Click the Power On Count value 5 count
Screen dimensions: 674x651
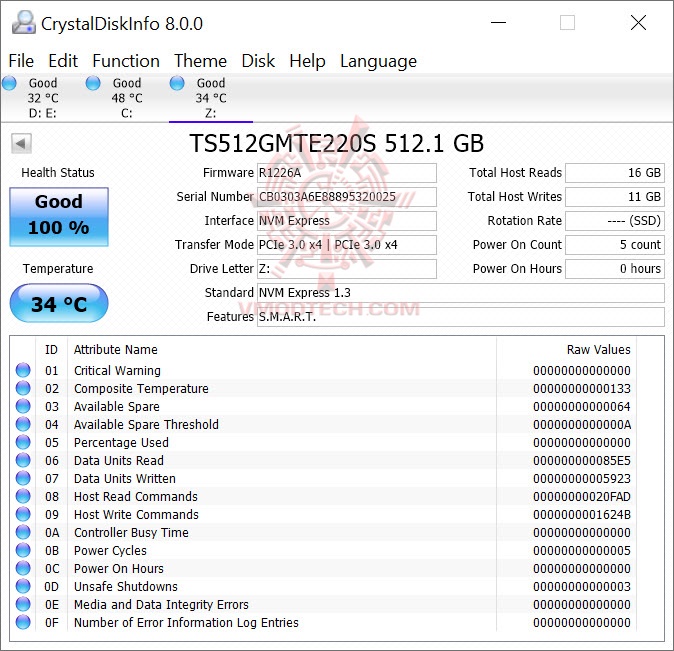click(x=615, y=245)
